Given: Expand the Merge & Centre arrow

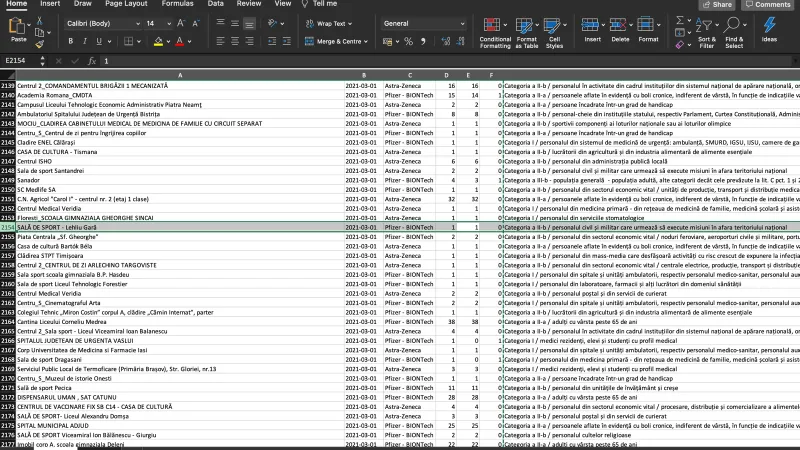Looking at the screenshot, I should click(366, 41).
